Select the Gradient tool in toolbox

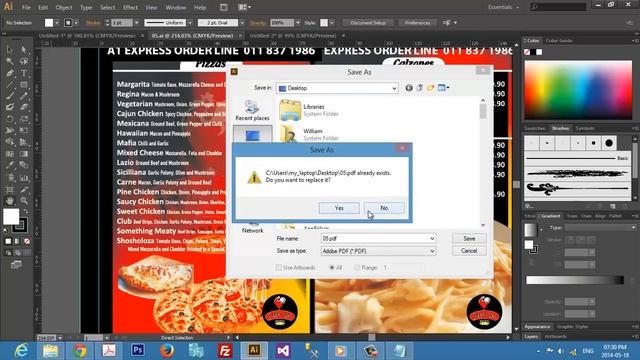(24, 154)
